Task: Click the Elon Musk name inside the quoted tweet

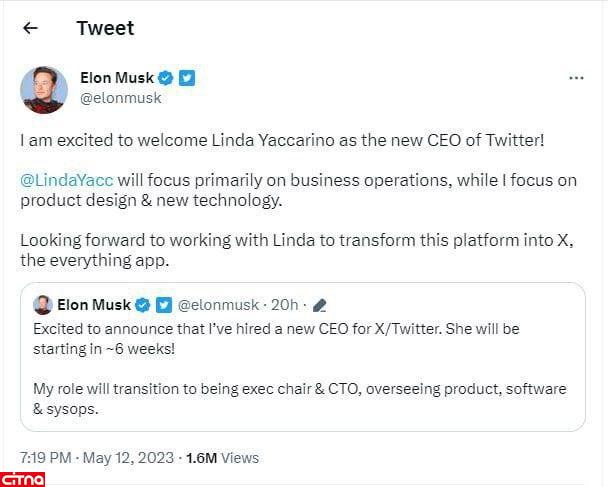Action: (94, 305)
